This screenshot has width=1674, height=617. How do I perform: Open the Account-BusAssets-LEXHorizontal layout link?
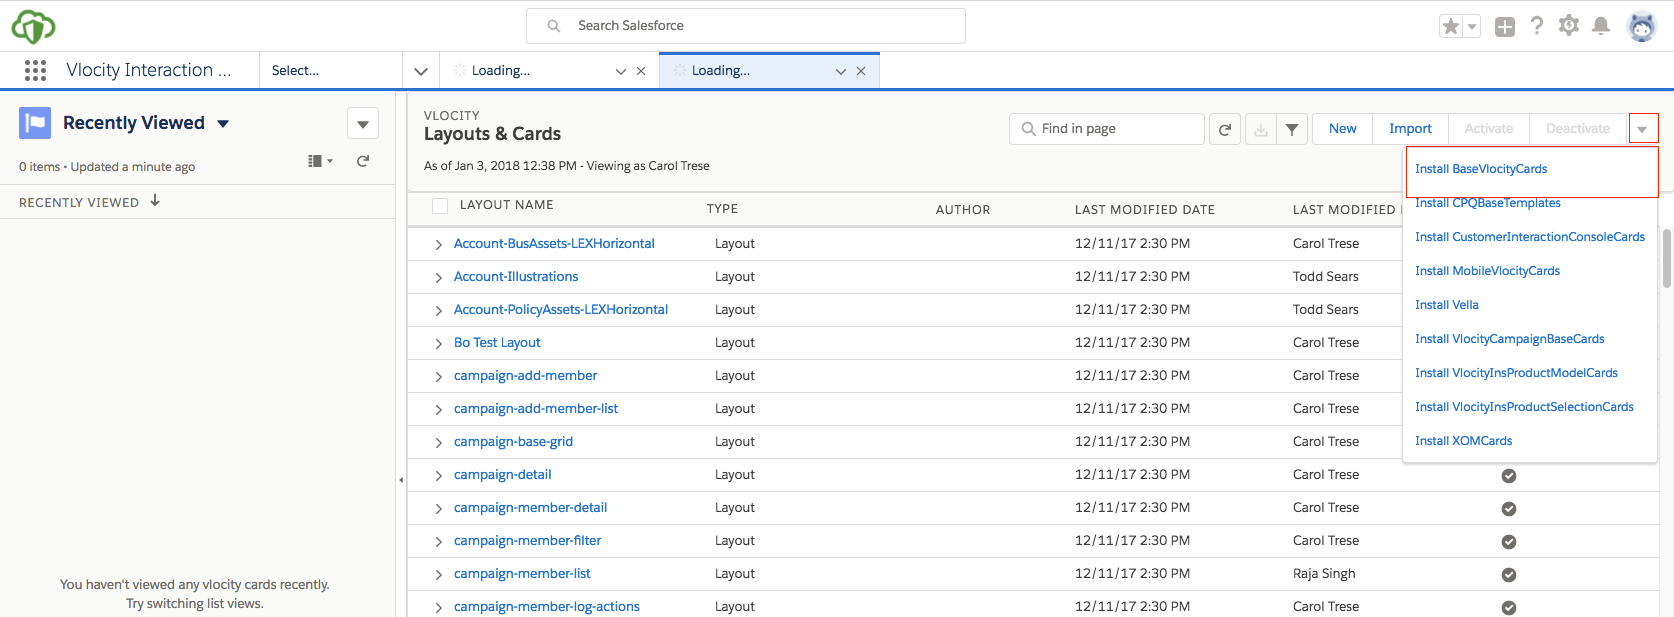(554, 244)
